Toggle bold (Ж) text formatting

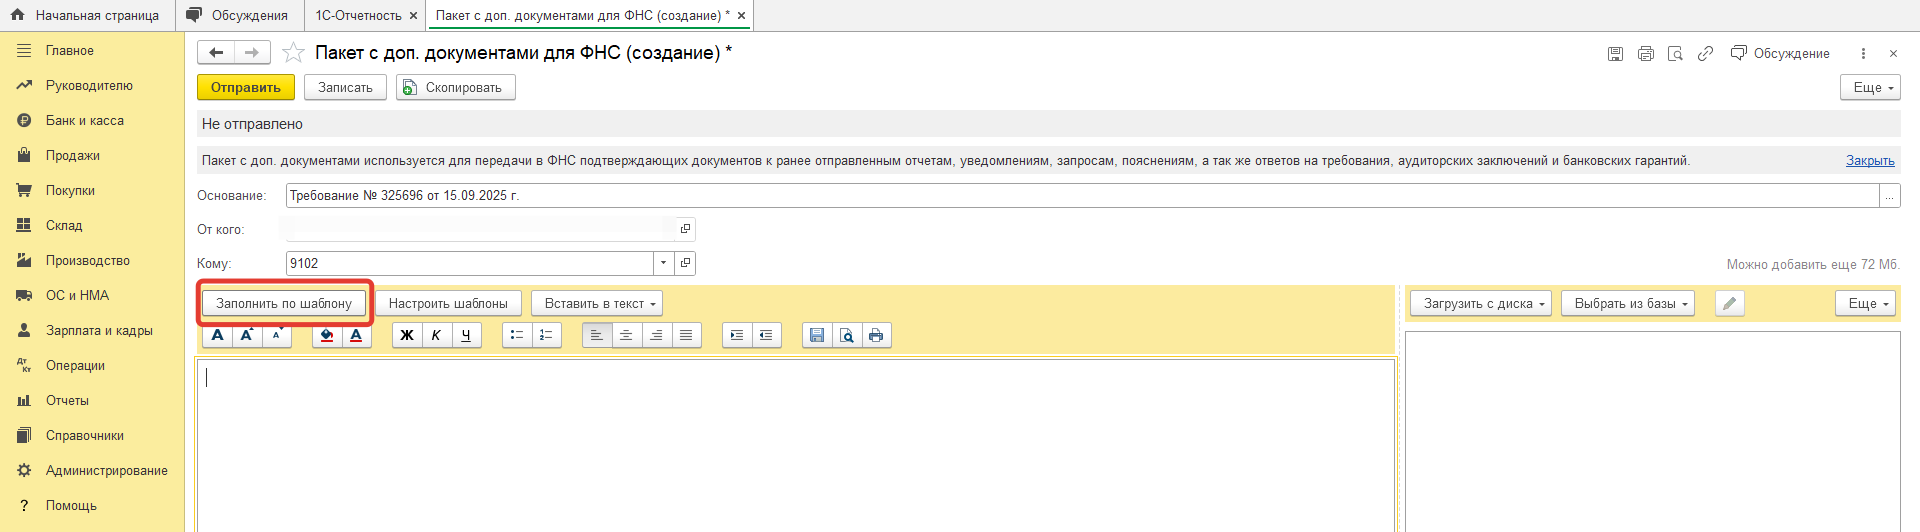(x=407, y=336)
